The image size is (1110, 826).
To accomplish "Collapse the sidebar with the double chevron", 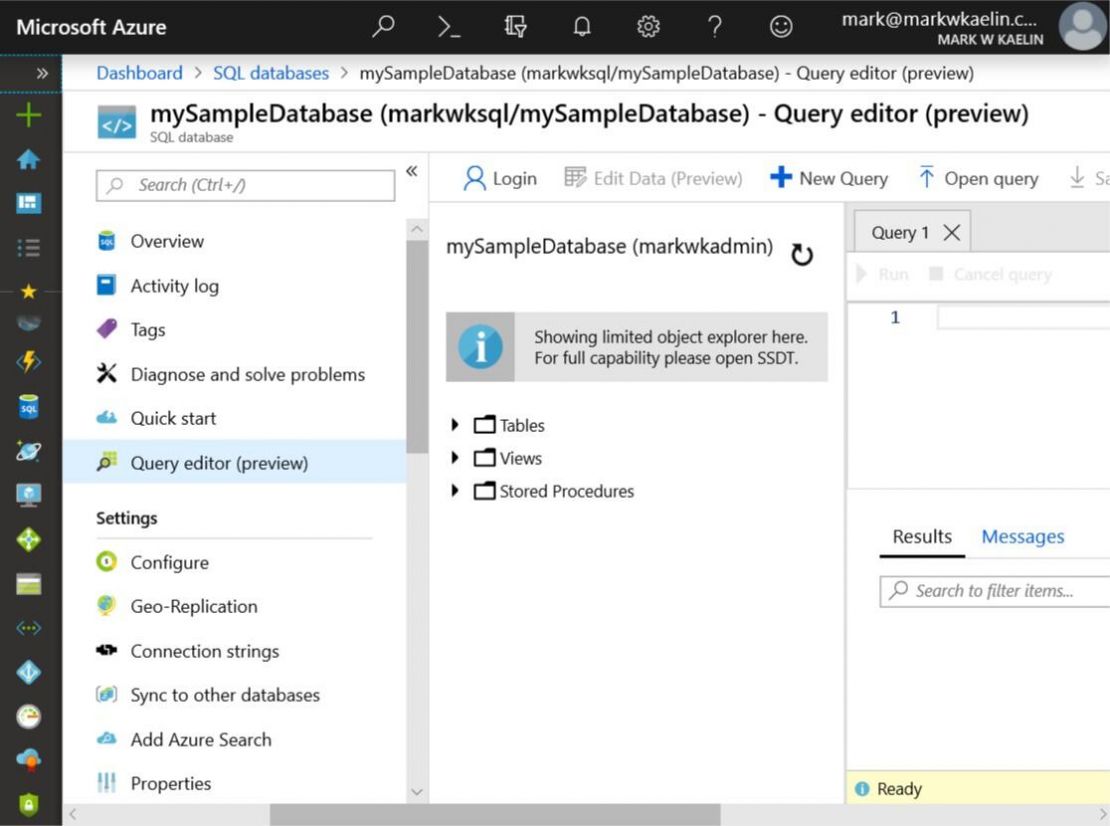I will click(412, 170).
